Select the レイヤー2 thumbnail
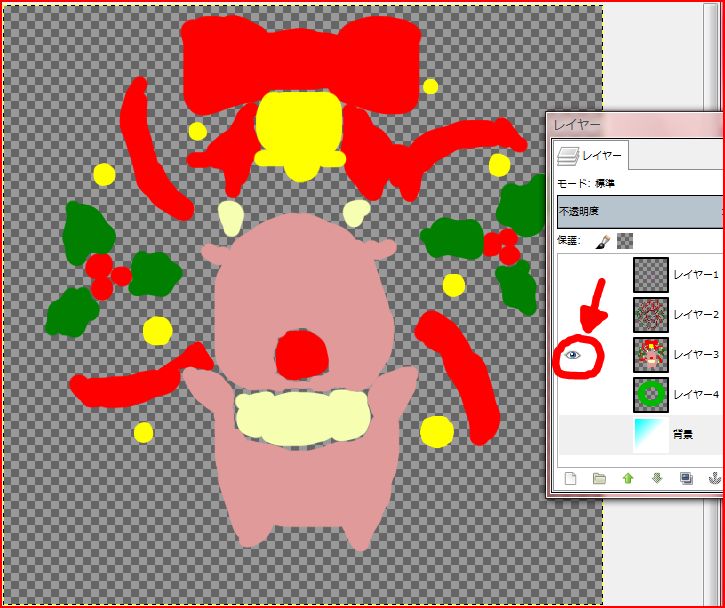 coord(651,314)
